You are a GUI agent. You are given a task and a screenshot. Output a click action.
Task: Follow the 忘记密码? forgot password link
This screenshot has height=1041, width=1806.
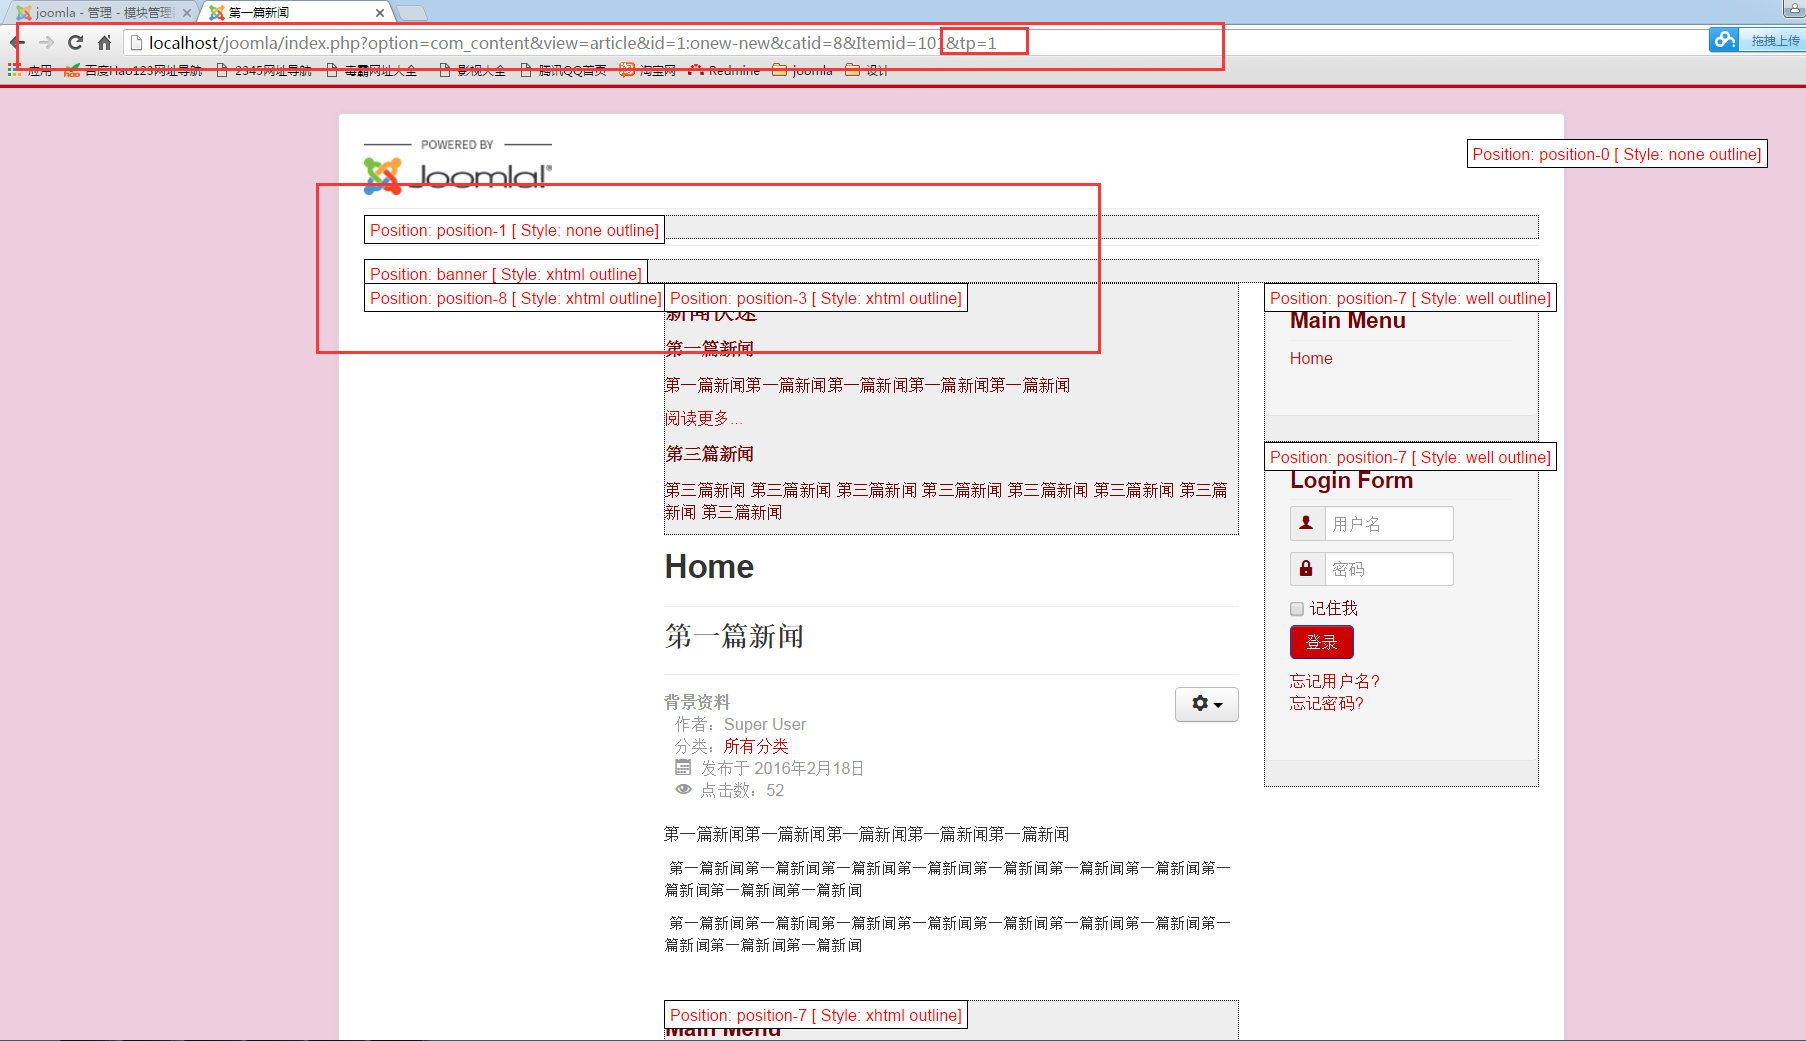pyautogui.click(x=1326, y=703)
